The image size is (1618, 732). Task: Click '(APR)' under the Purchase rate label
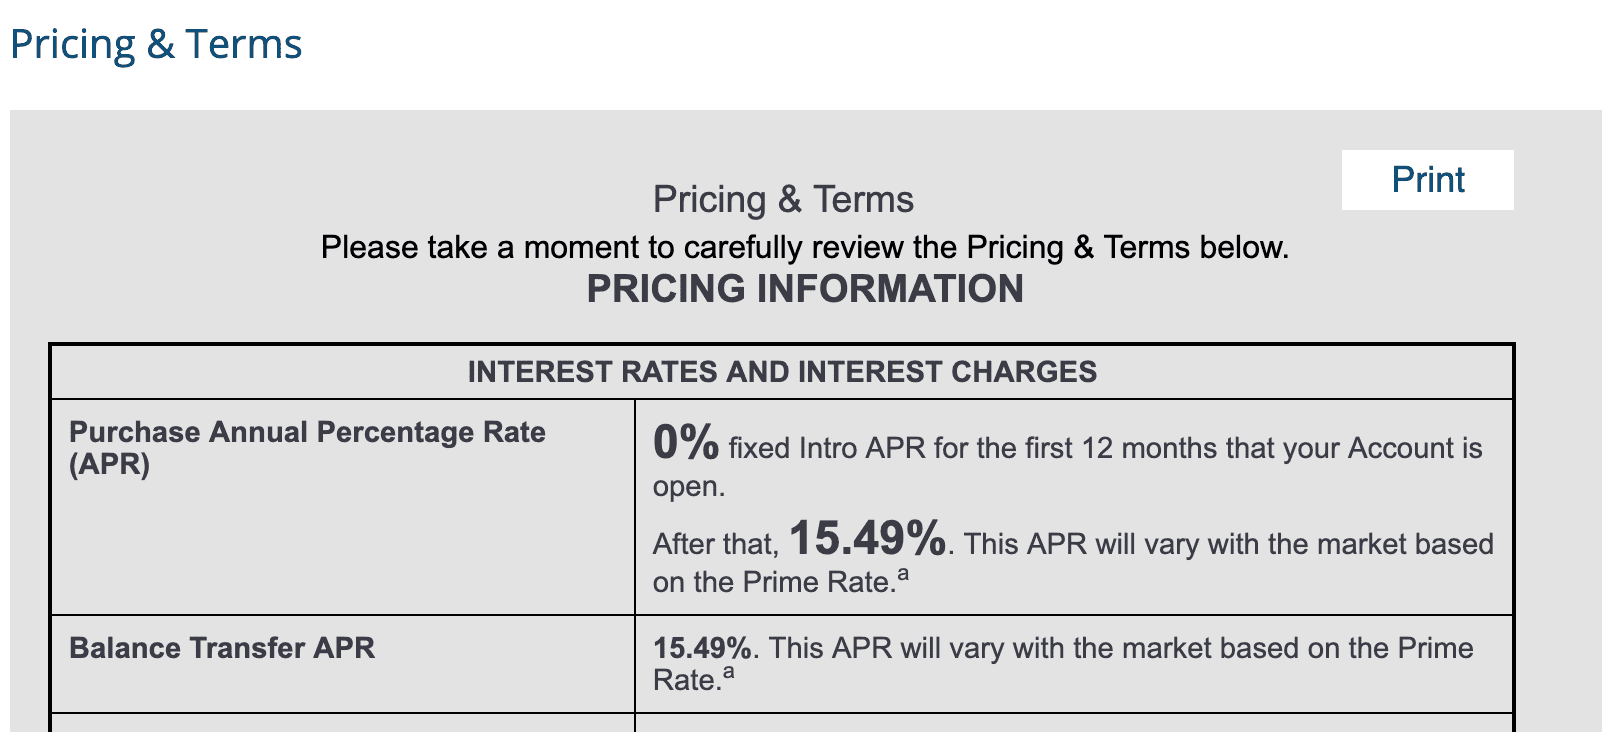(x=109, y=464)
